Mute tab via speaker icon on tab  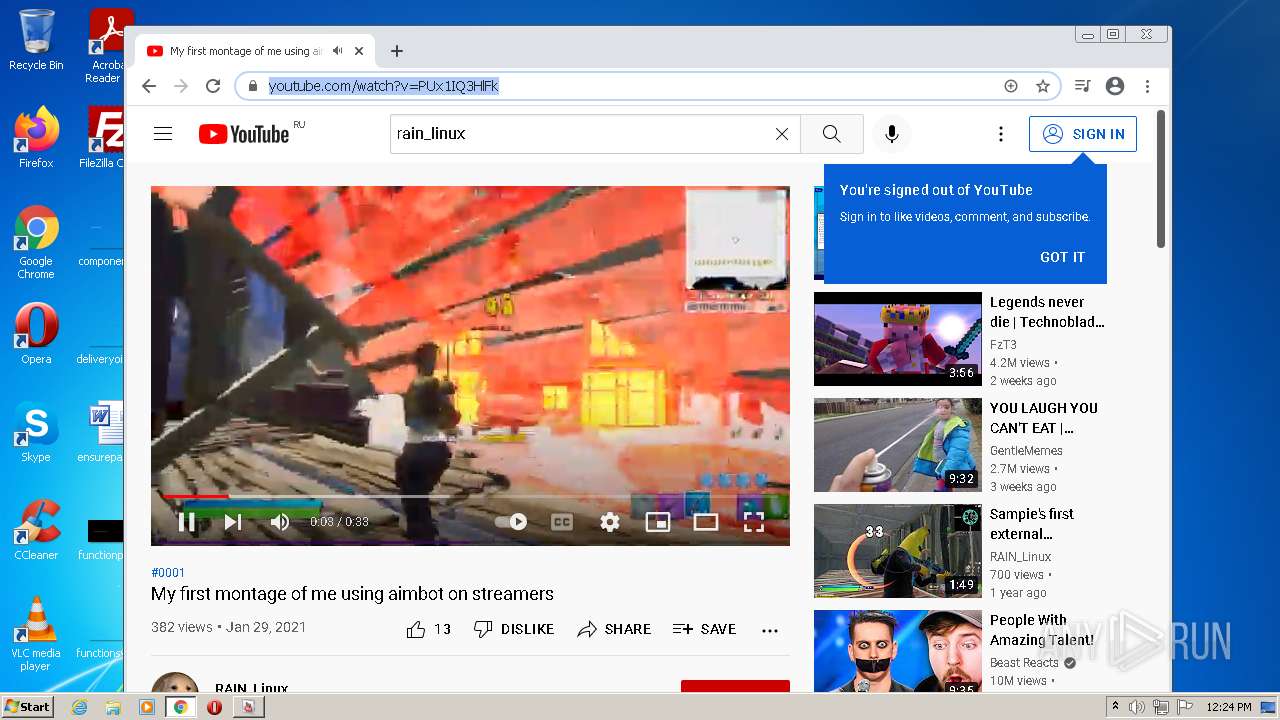[x=338, y=51]
